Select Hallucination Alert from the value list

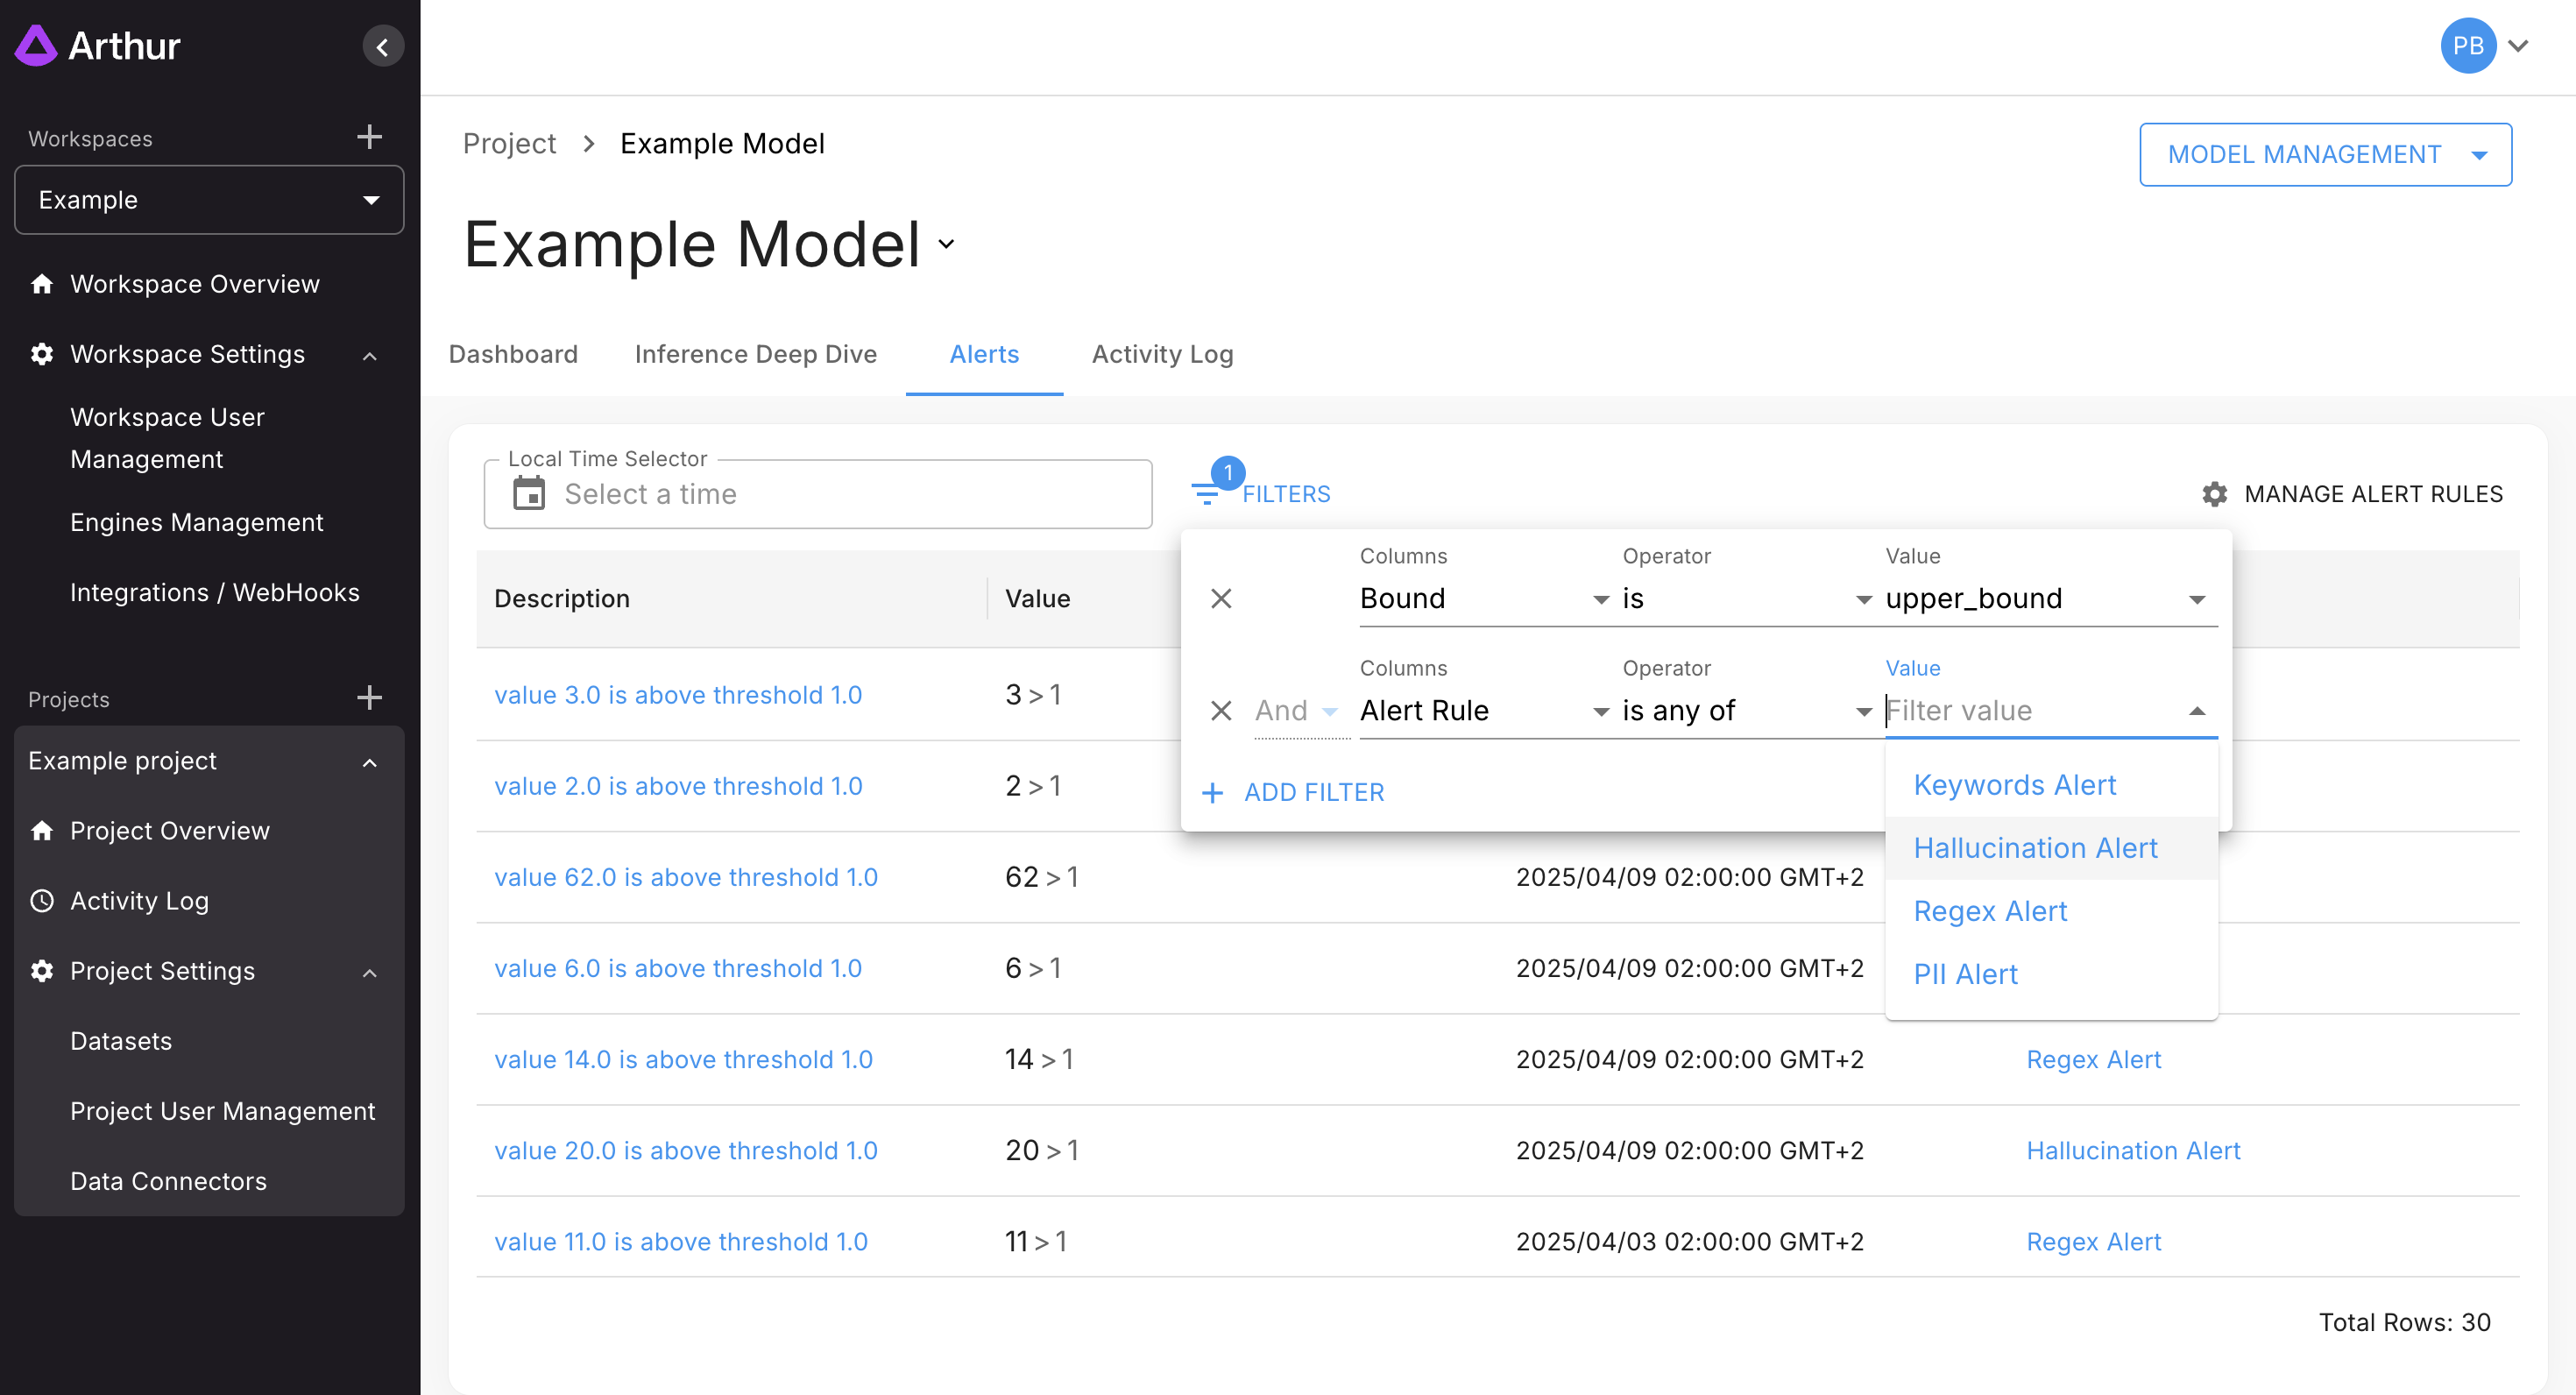[x=2035, y=848]
